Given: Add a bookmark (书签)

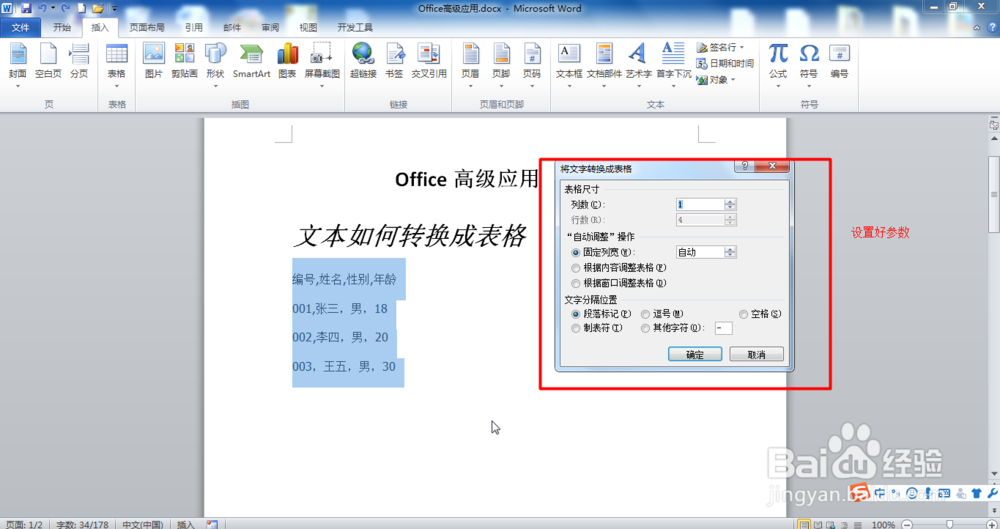Looking at the screenshot, I should click(394, 62).
